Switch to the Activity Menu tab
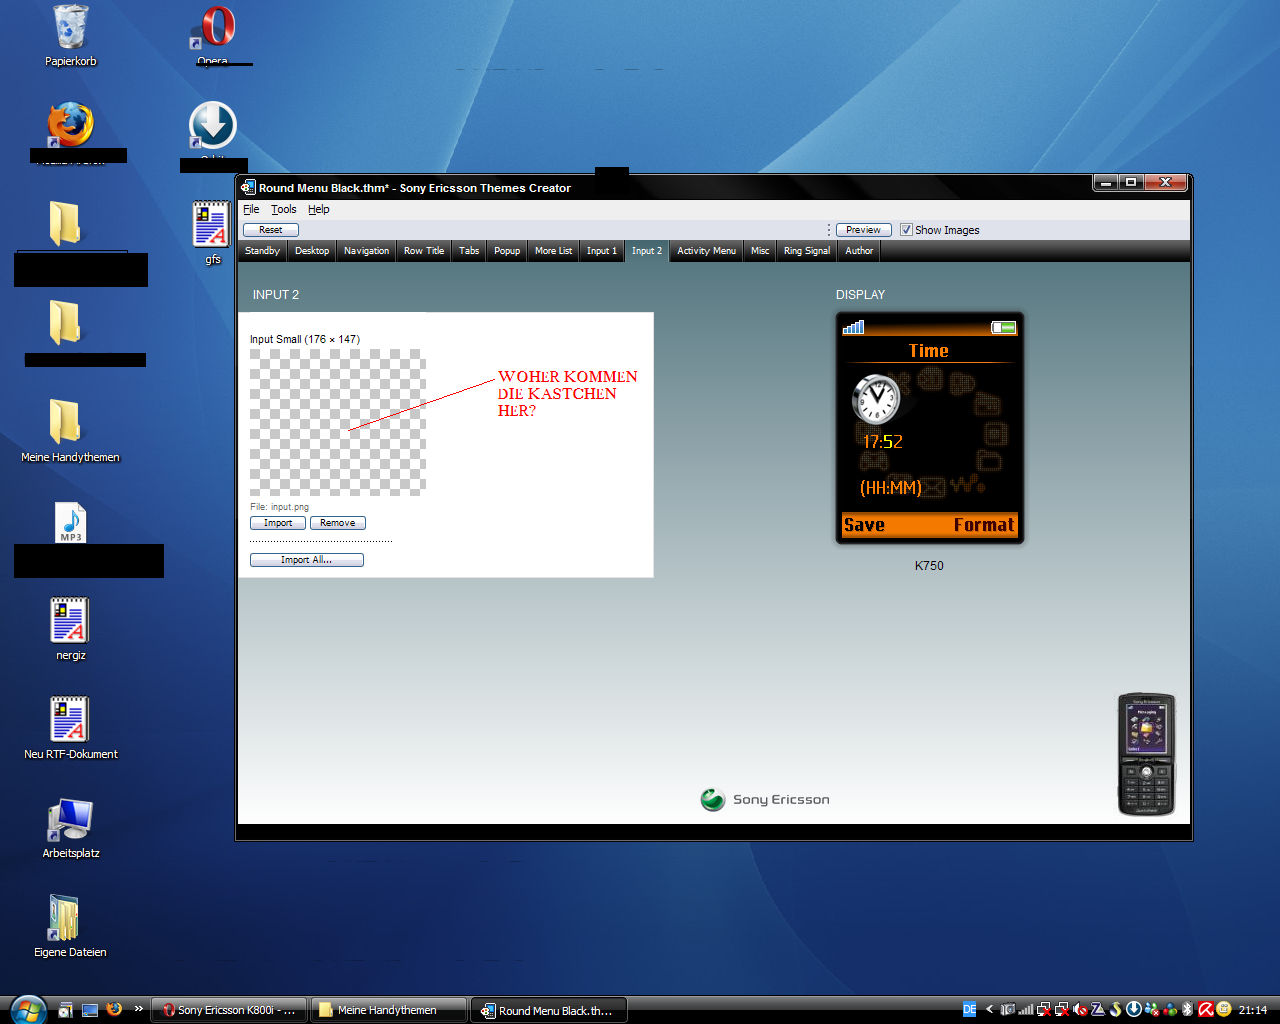Viewport: 1280px width, 1024px height. [706, 251]
